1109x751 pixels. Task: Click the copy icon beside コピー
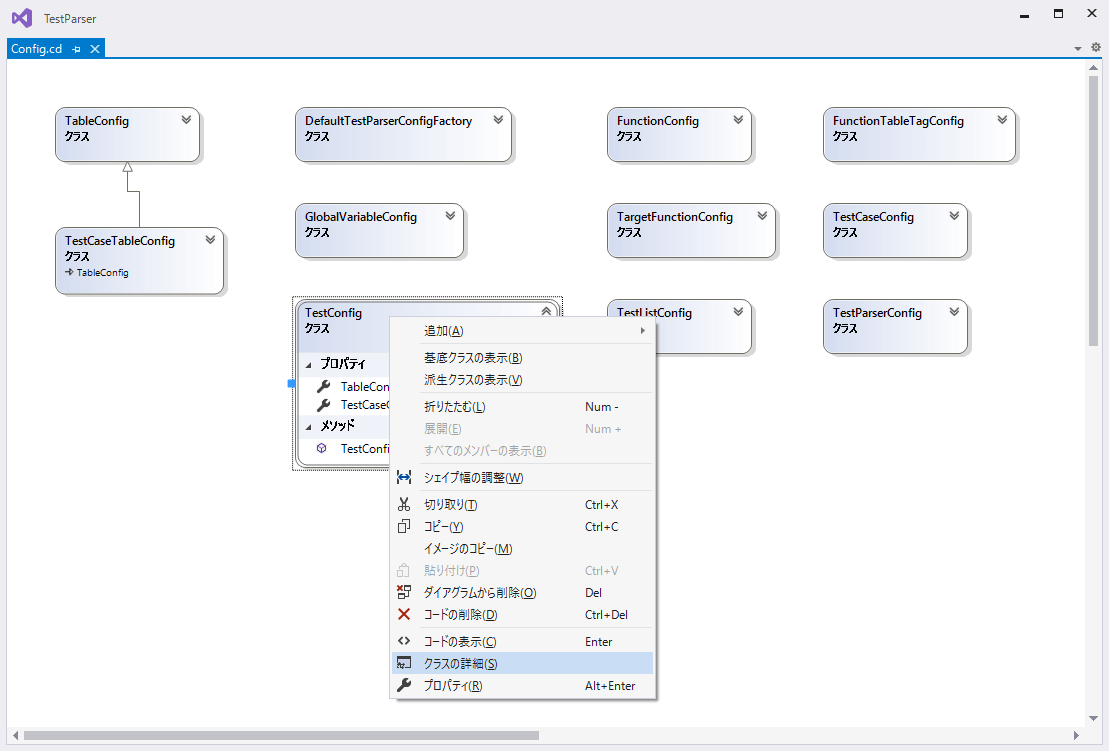[404, 526]
